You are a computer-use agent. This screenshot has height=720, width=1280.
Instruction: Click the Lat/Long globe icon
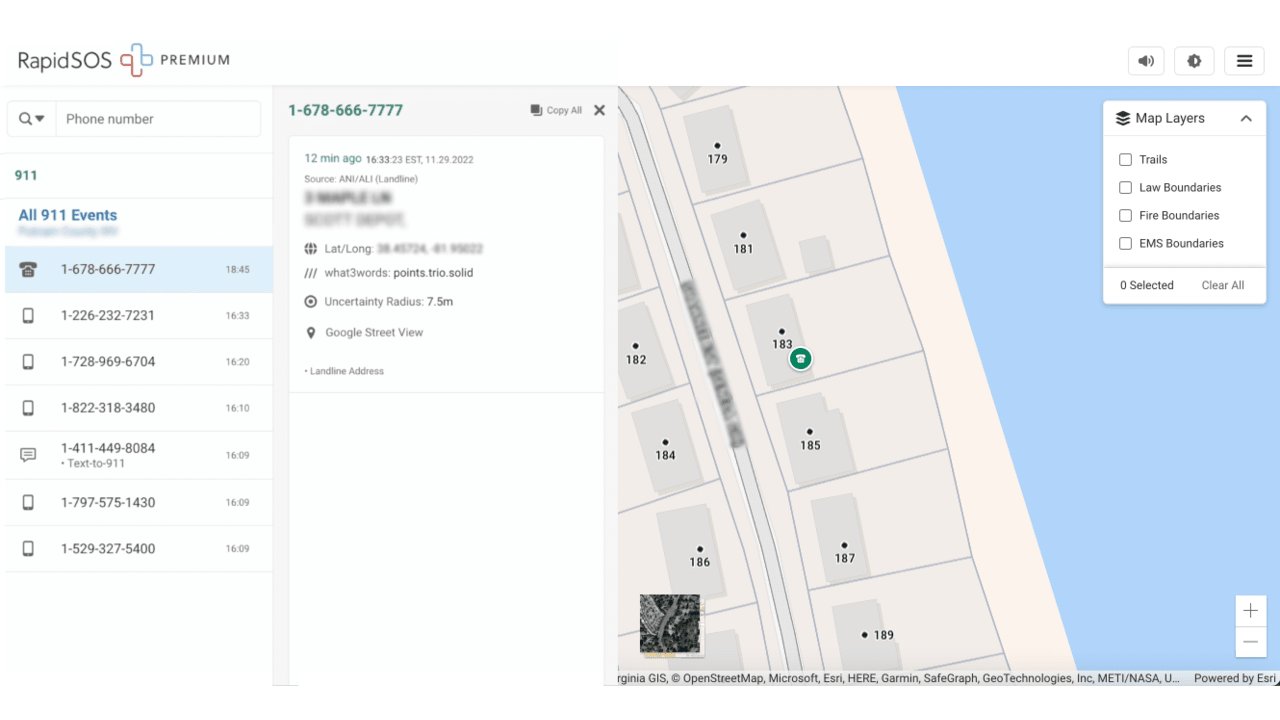(311, 249)
